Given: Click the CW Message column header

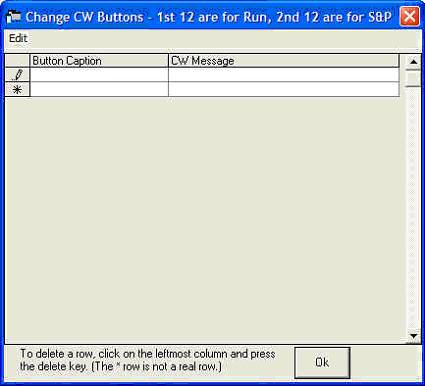Looking at the screenshot, I should pos(284,61).
